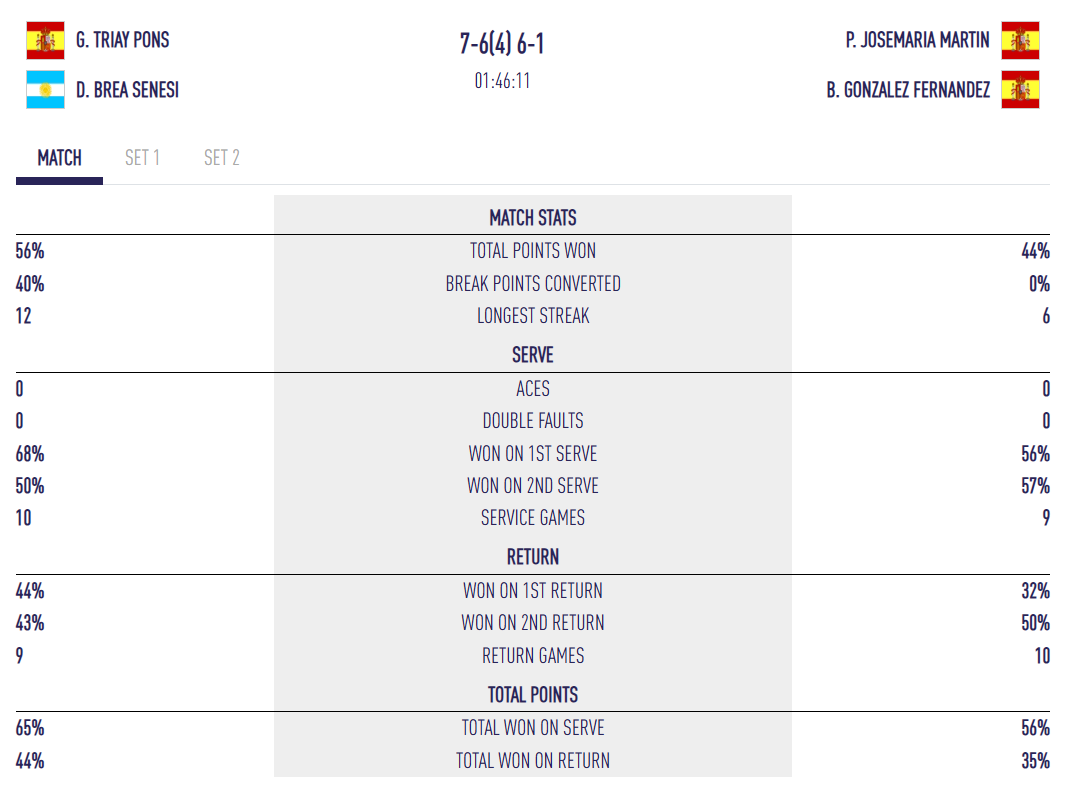The height and width of the screenshot is (793, 1068).
Task: Click the Spain flag next to P. Josemaria Martin
Action: pyautogui.click(x=1020, y=41)
